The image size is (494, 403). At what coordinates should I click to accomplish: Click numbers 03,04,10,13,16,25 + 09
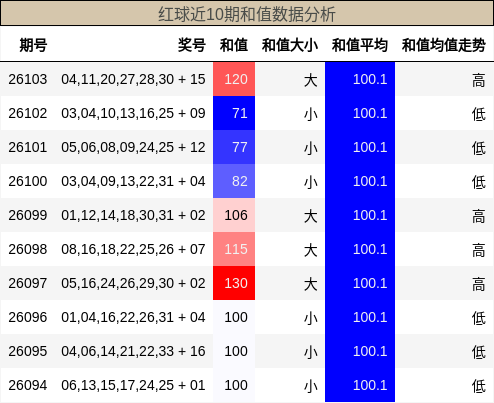pyautogui.click(x=133, y=113)
